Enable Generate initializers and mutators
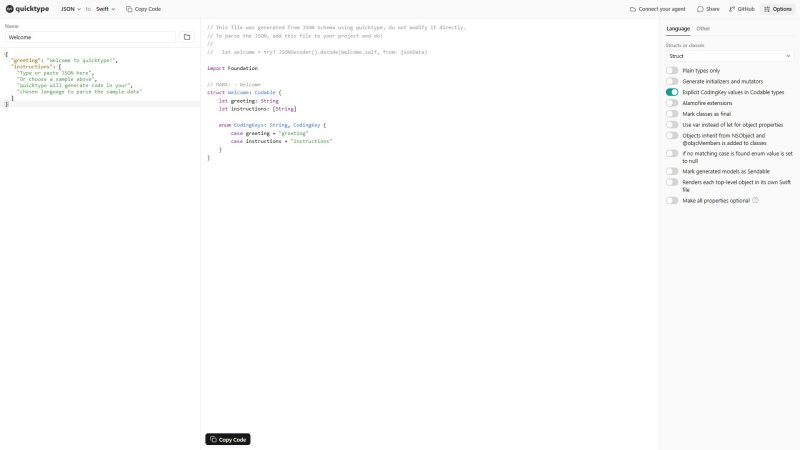Image resolution: width=800 pixels, height=450 pixels. pyautogui.click(x=672, y=81)
